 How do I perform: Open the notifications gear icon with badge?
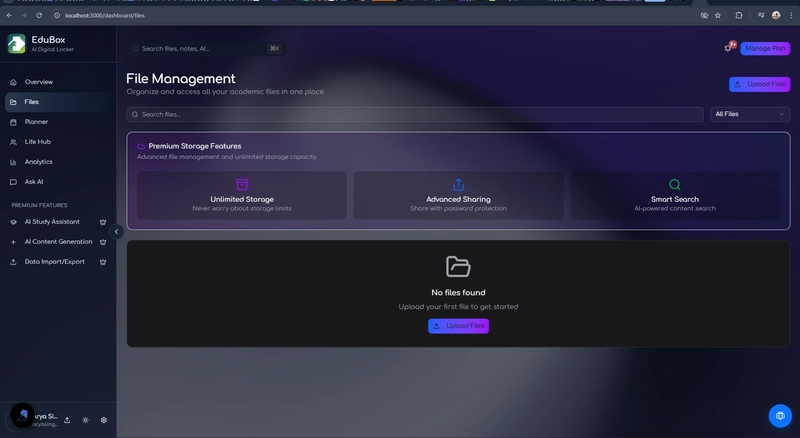(729, 48)
